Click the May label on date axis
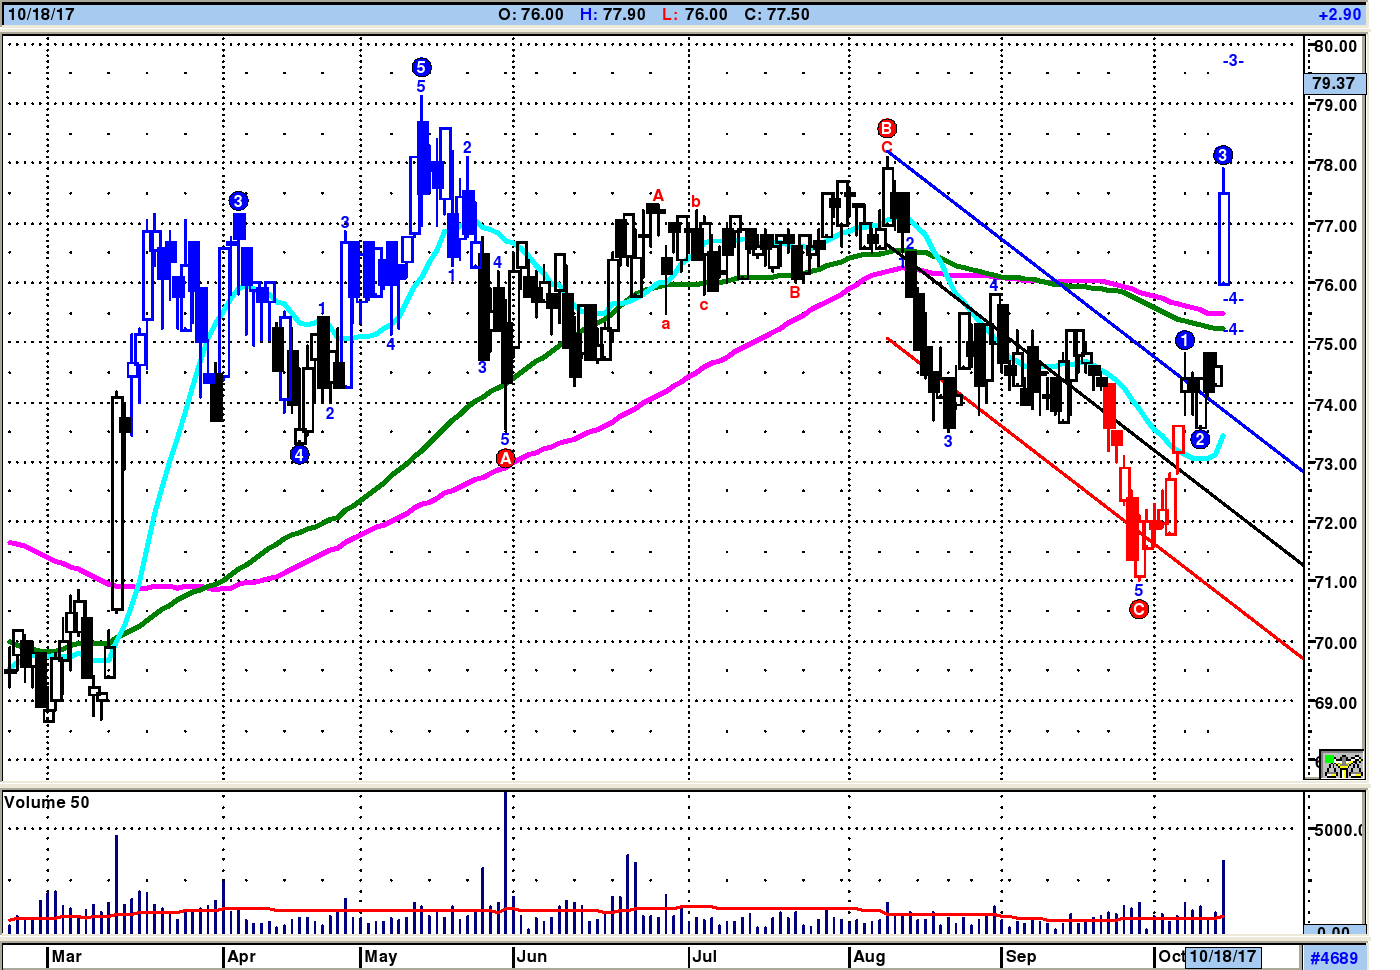Screen dimensions: 1400x970 click(381, 956)
